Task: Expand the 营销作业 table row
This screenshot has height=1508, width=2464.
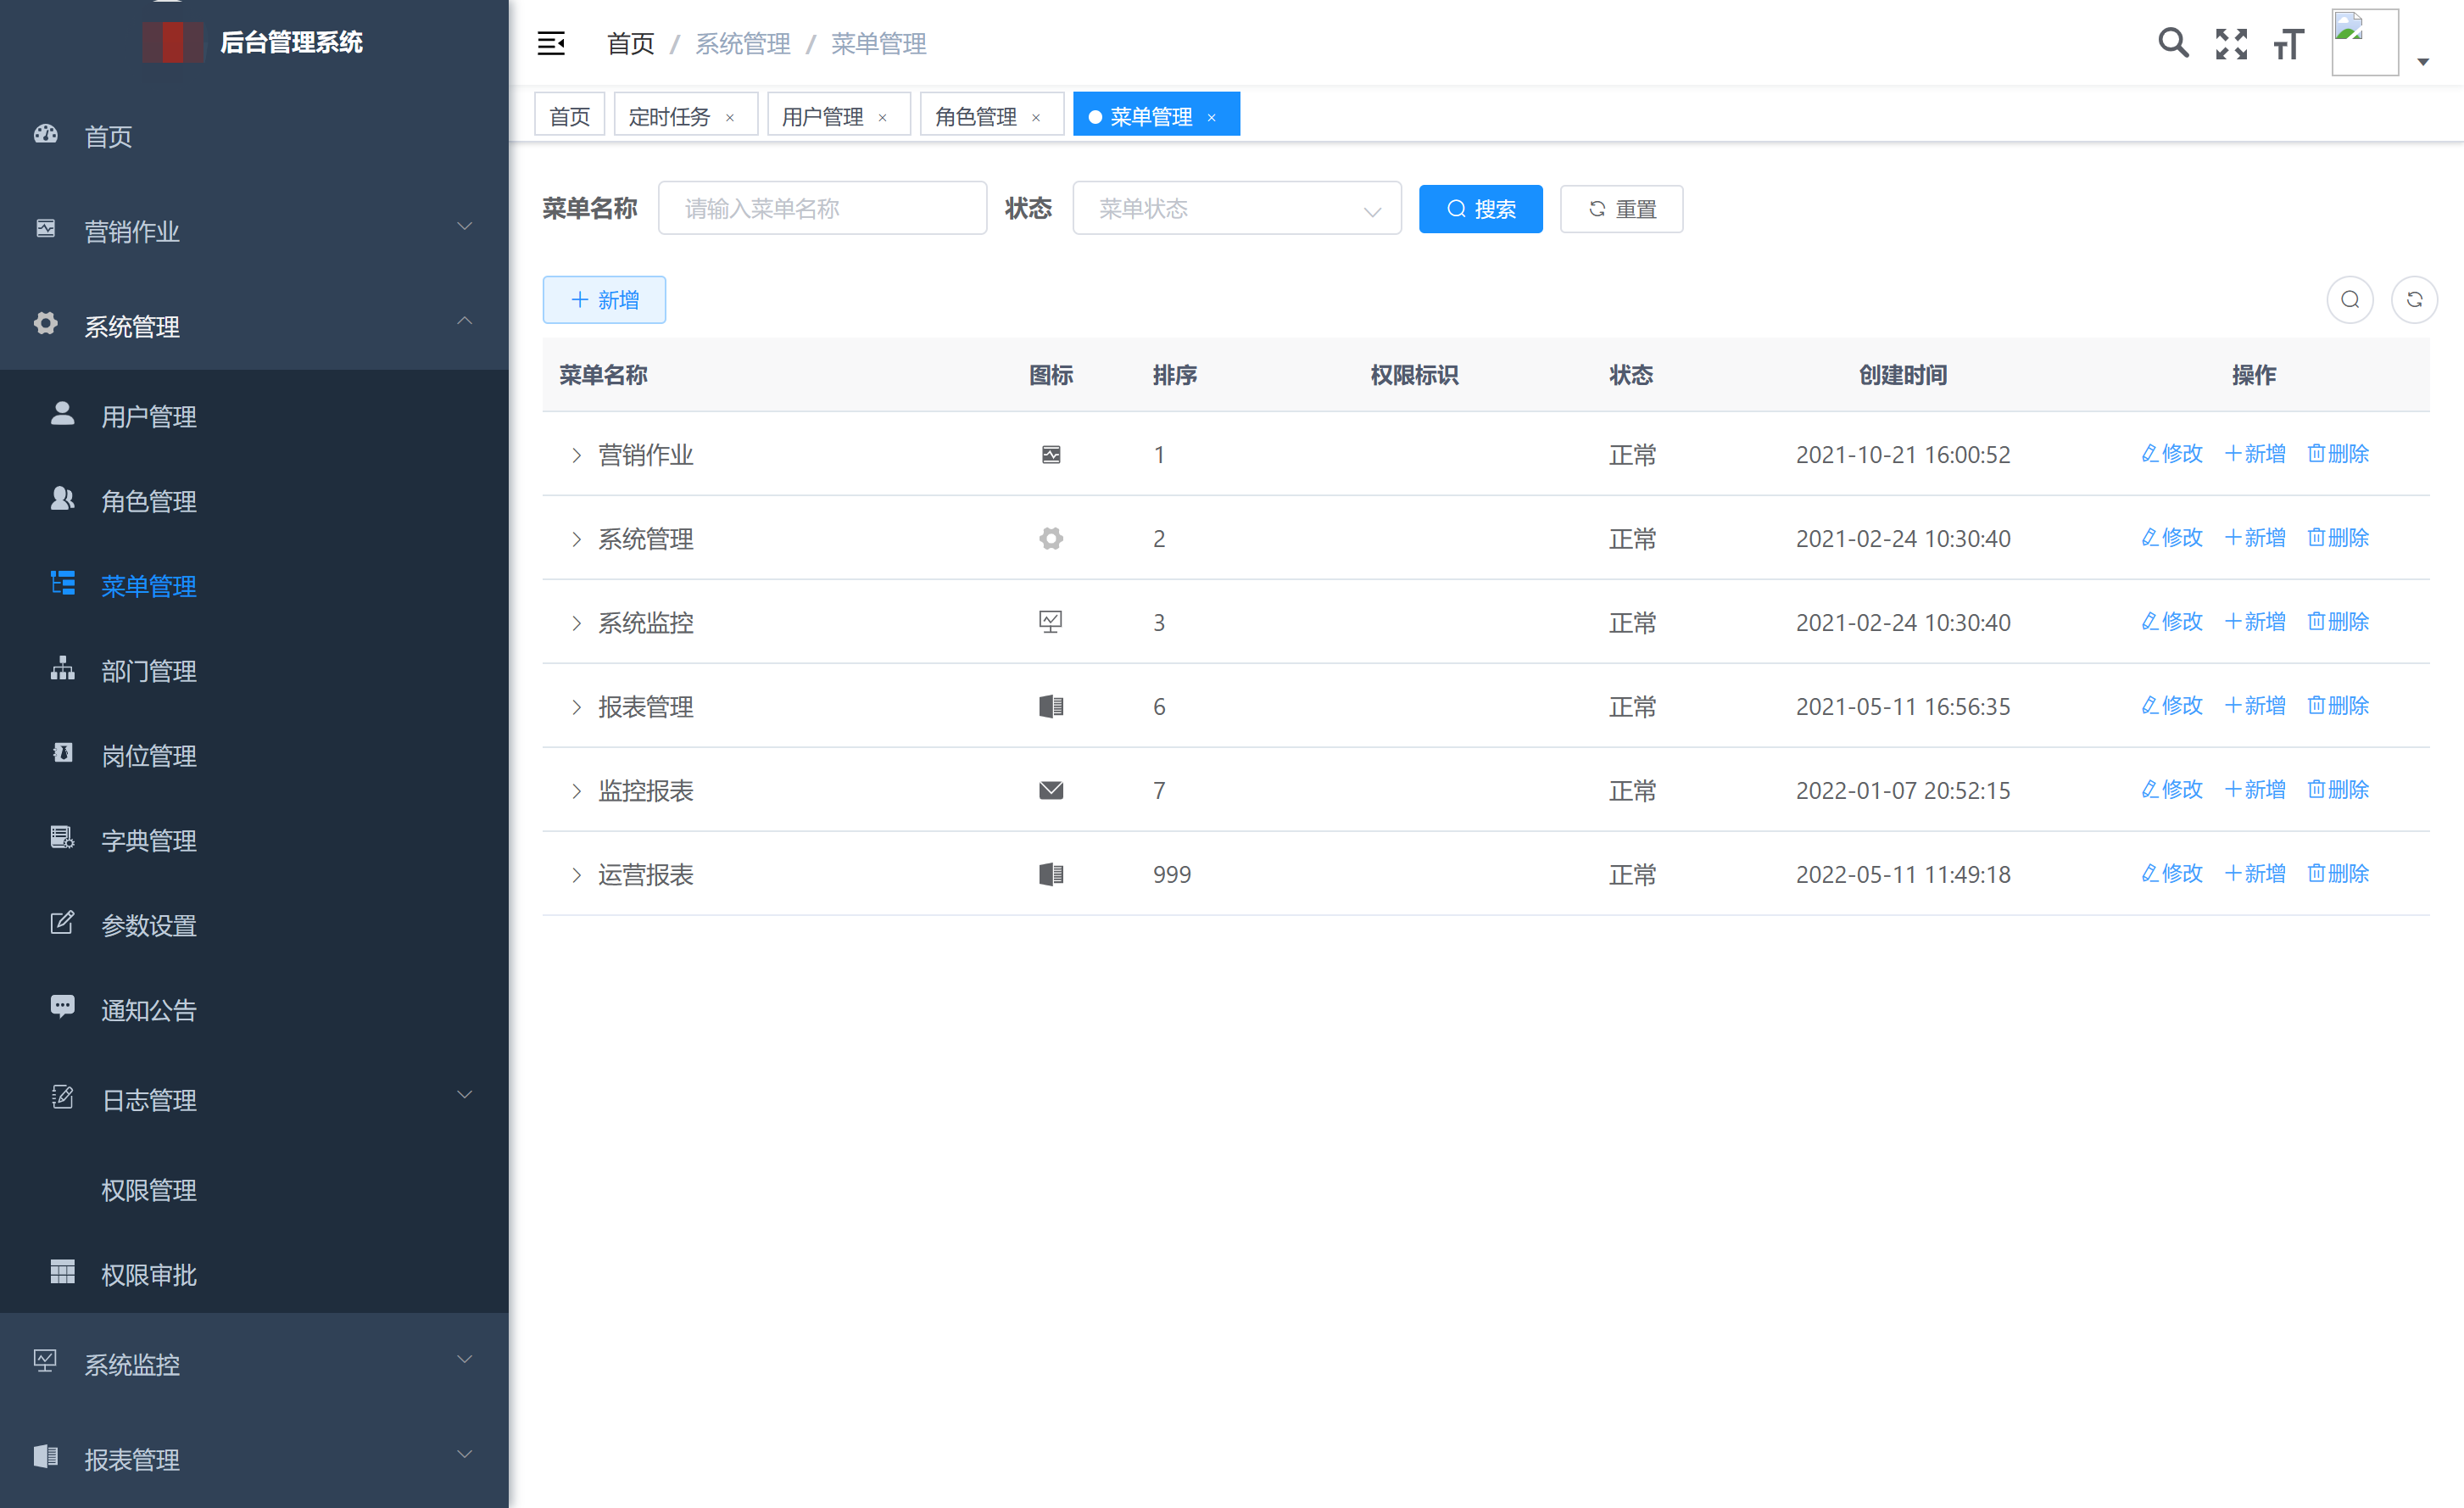Action: click(x=576, y=455)
